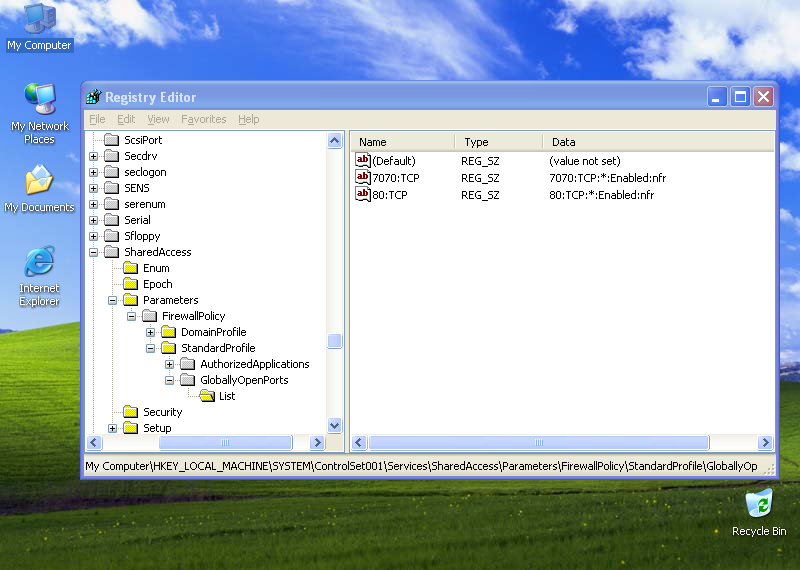
Task: Click the Sfloppy folder icon
Action: pos(112,236)
